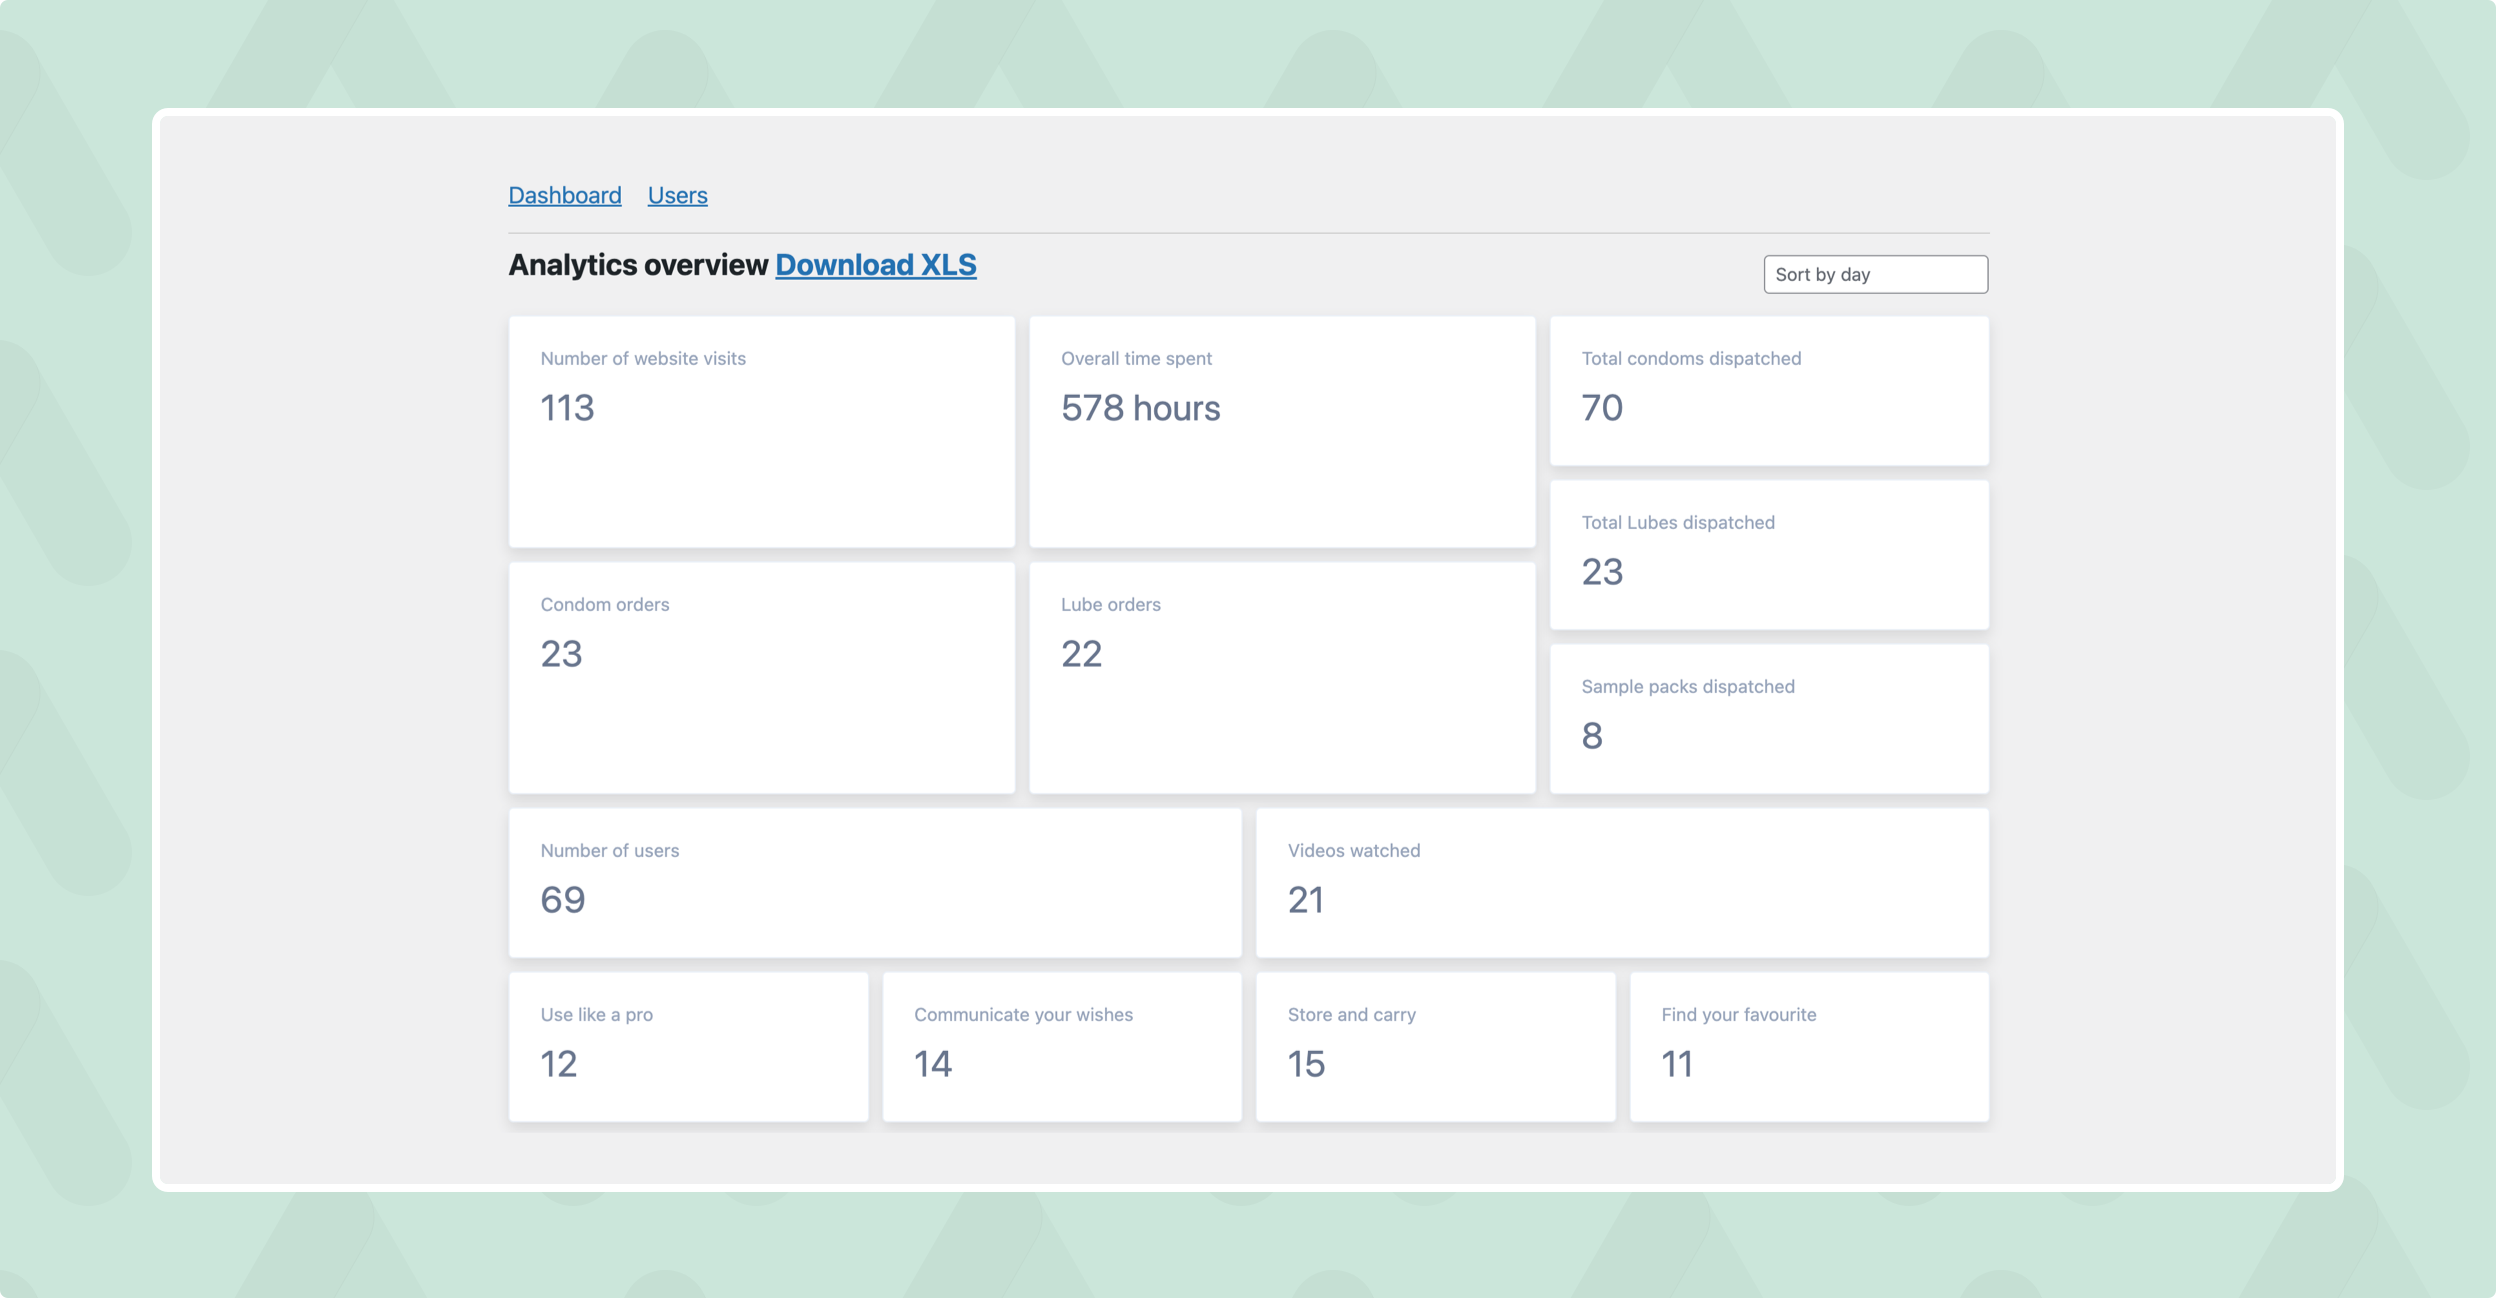Click the Find your favourite card
The height and width of the screenshot is (1298, 2496).
[x=1808, y=1047]
